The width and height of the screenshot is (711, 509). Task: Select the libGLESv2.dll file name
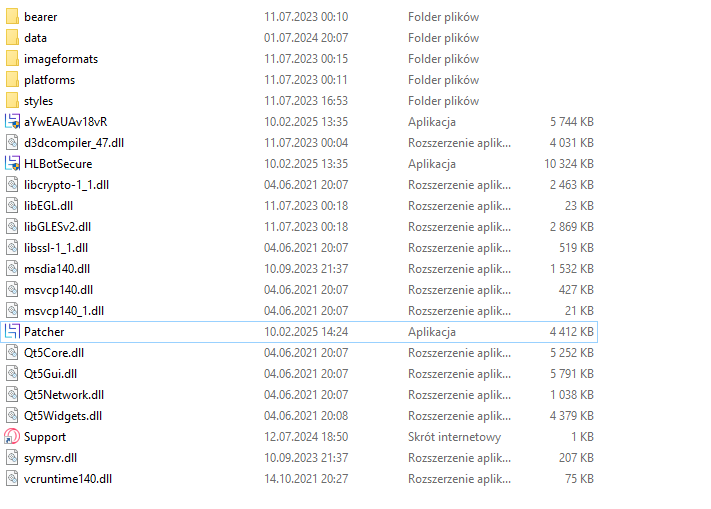(x=57, y=227)
